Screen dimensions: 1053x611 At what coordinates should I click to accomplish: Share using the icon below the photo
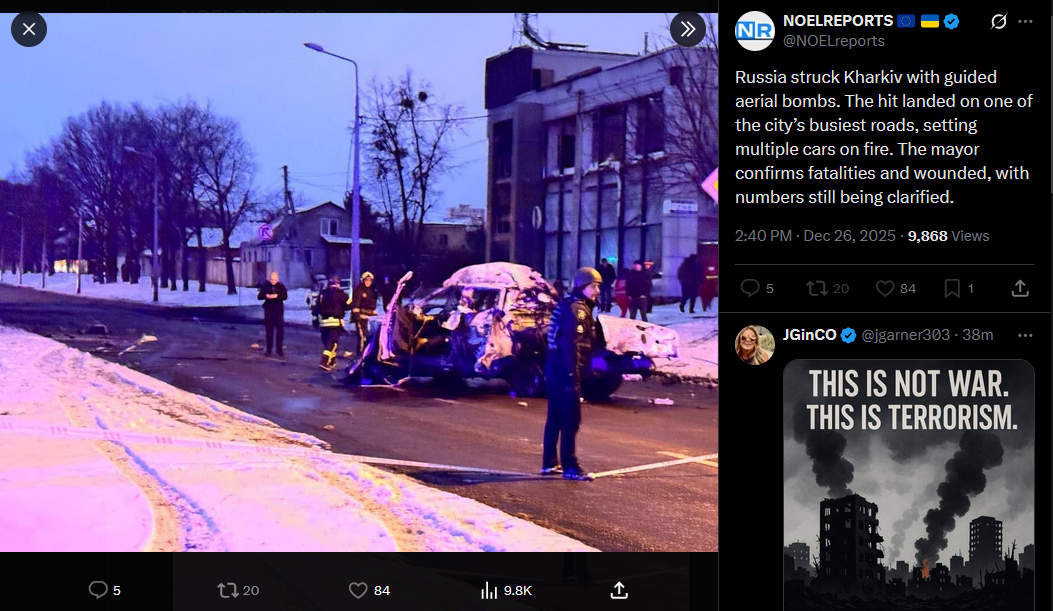click(x=619, y=590)
